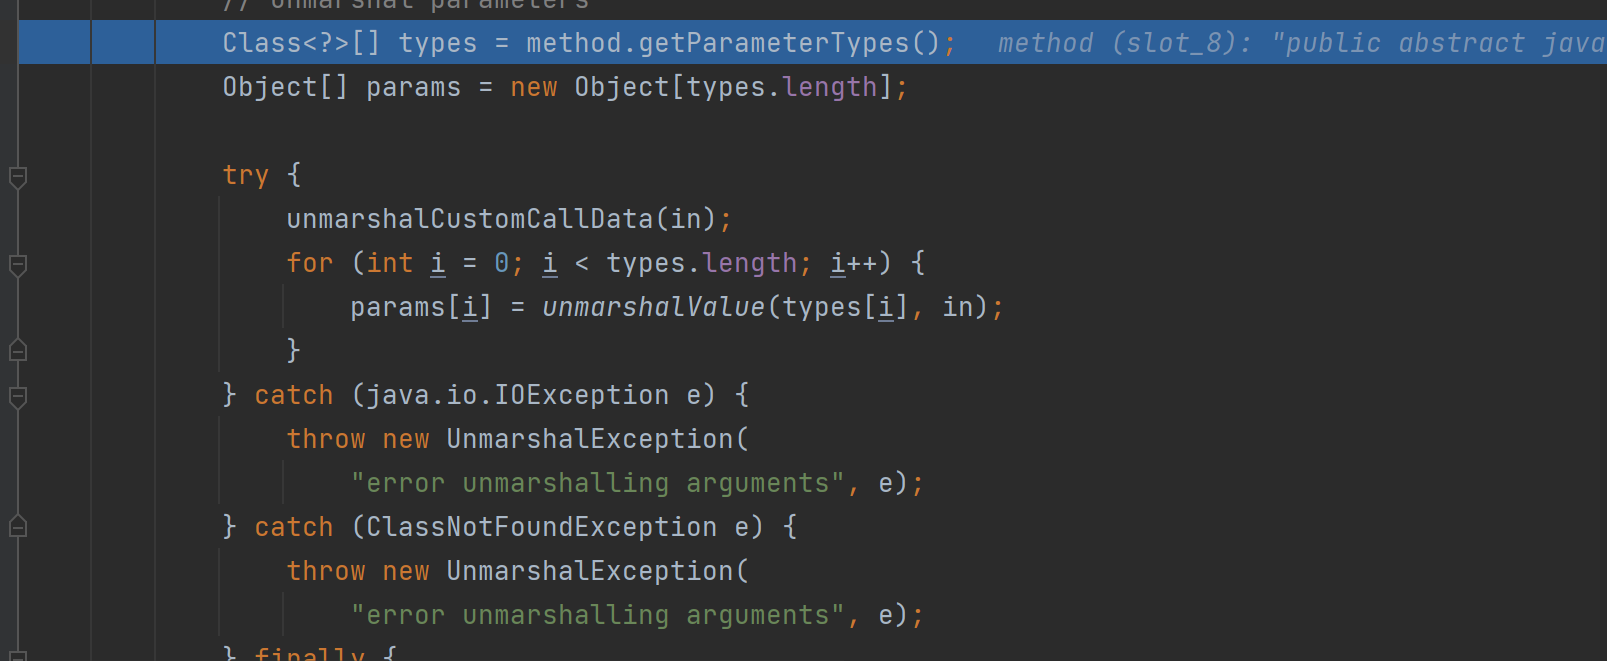Click the params[i] assignment target
Image resolution: width=1607 pixels, height=661 pixels.
click(420, 307)
